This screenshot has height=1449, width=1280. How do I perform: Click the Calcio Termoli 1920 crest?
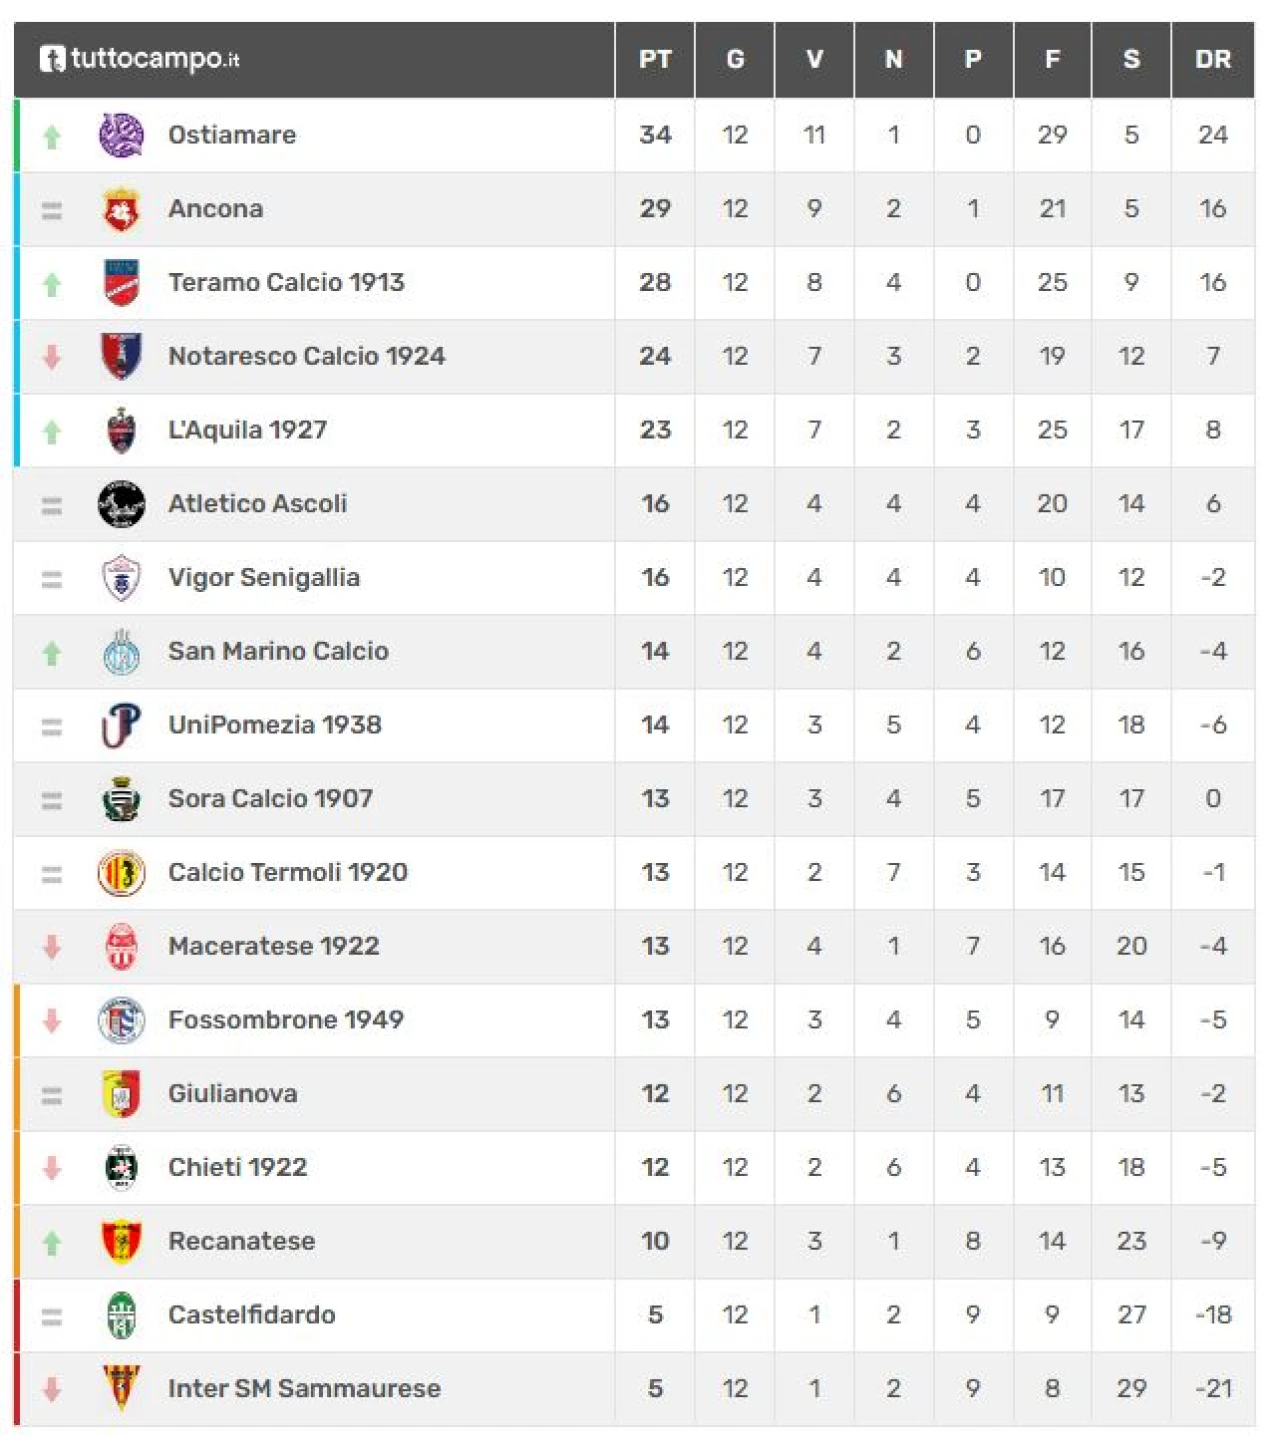[x=121, y=873]
